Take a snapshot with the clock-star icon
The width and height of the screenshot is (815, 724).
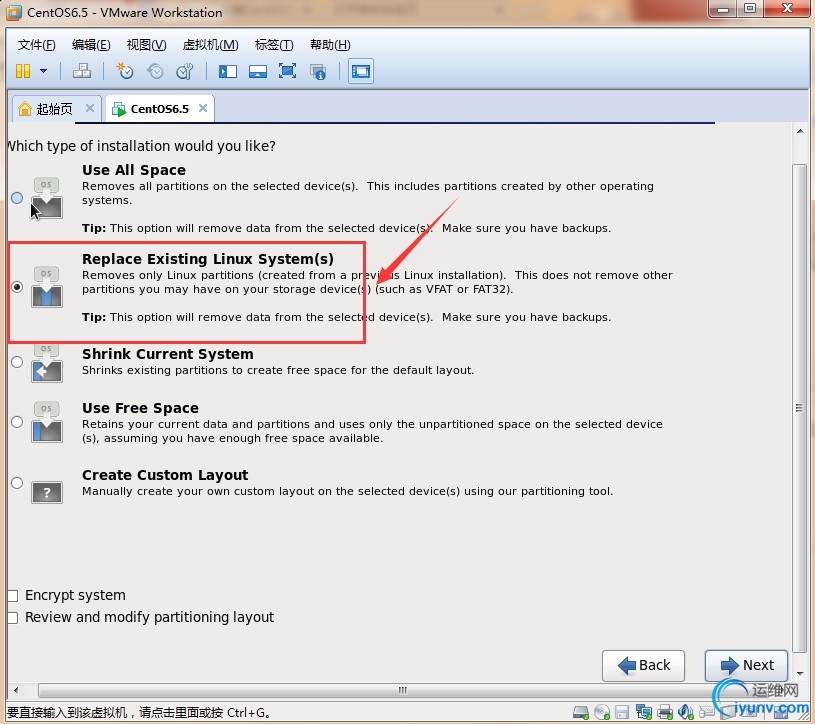coord(124,71)
